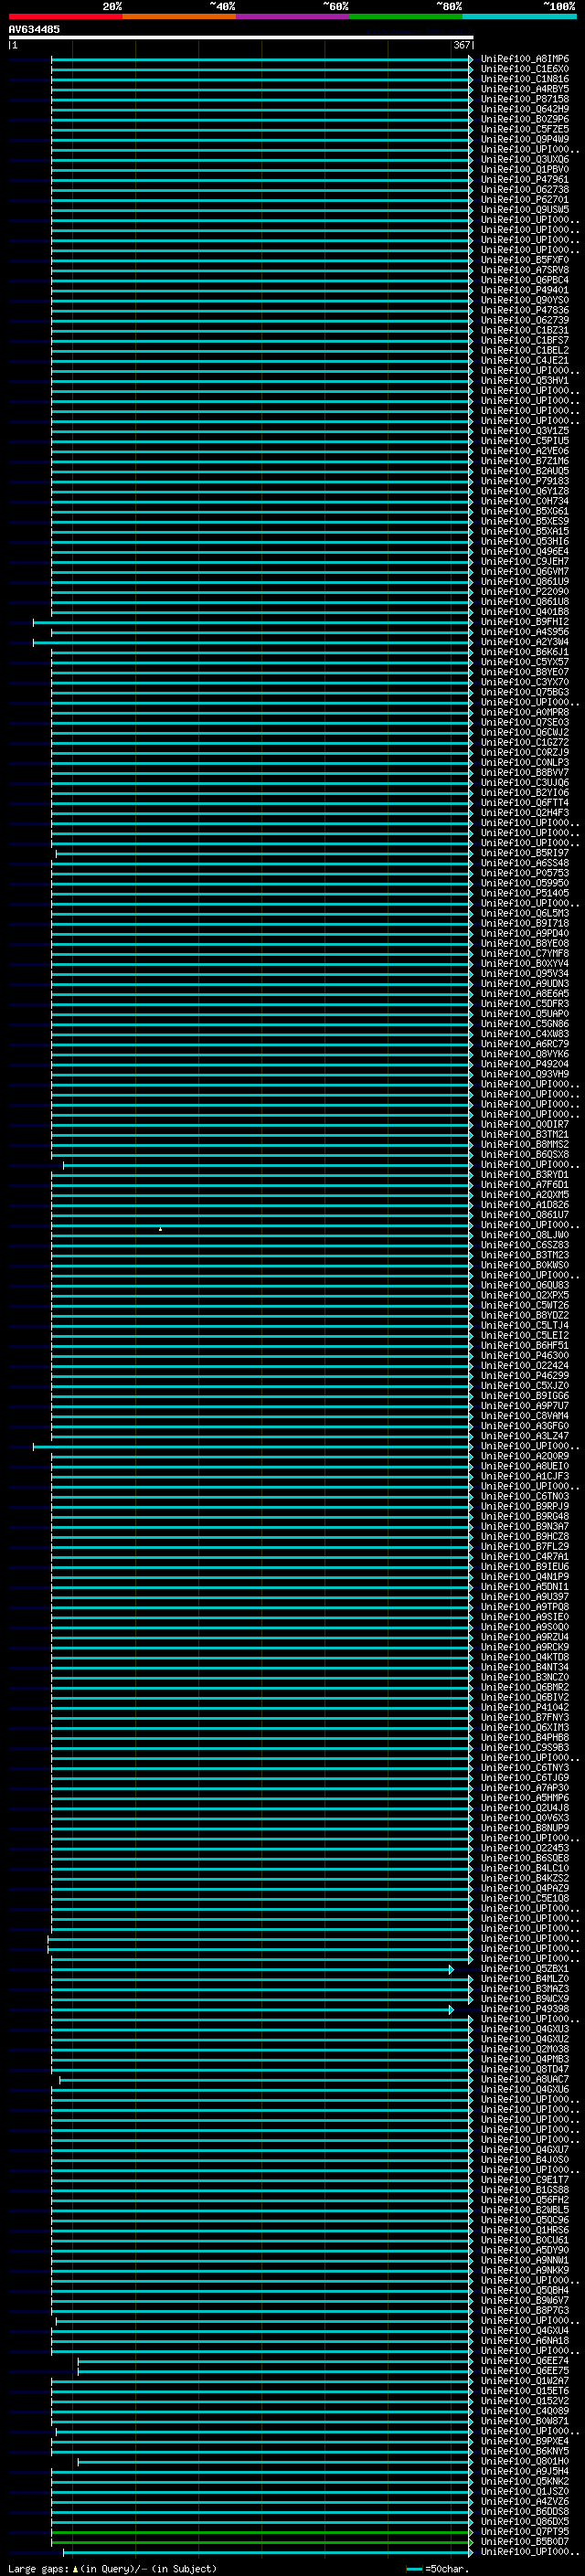Select hit UniRef100_C5FZE5

(x=525, y=129)
